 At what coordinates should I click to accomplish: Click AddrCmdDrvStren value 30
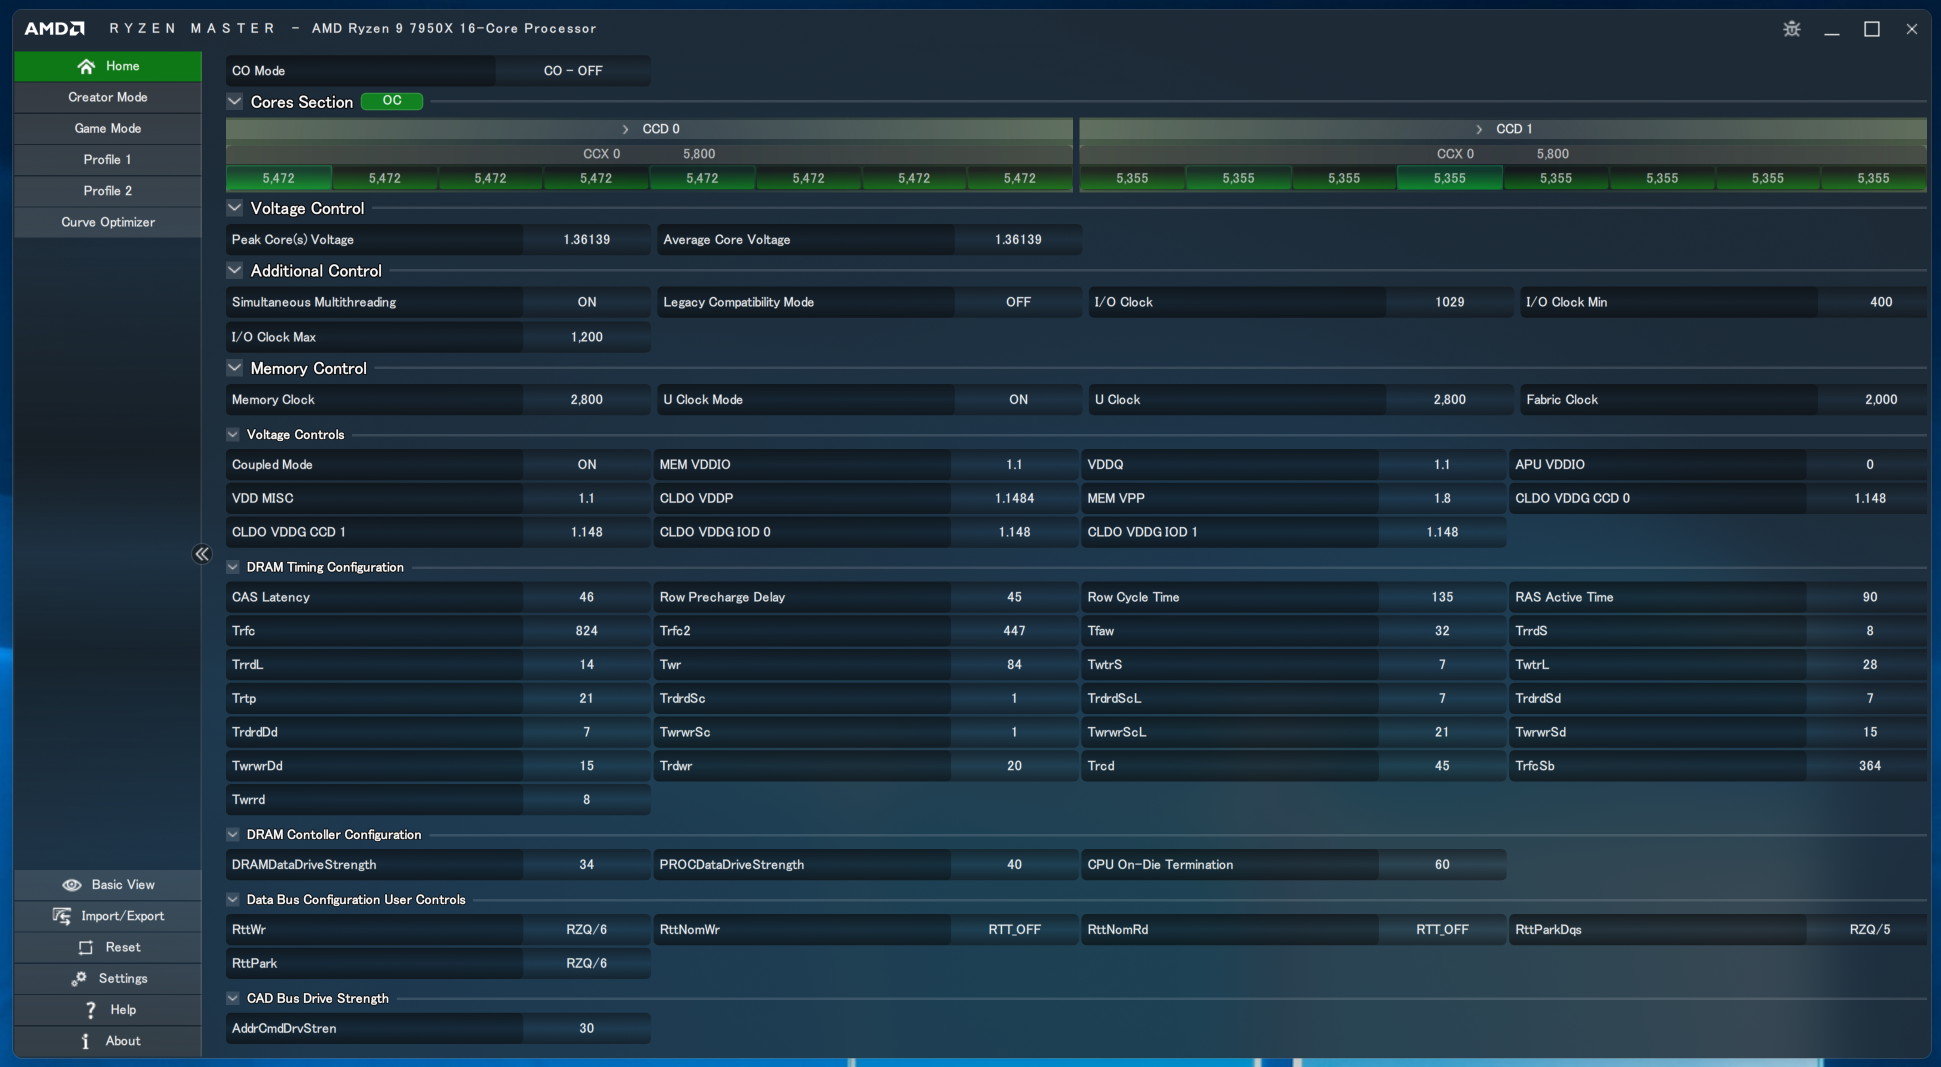pos(587,1028)
